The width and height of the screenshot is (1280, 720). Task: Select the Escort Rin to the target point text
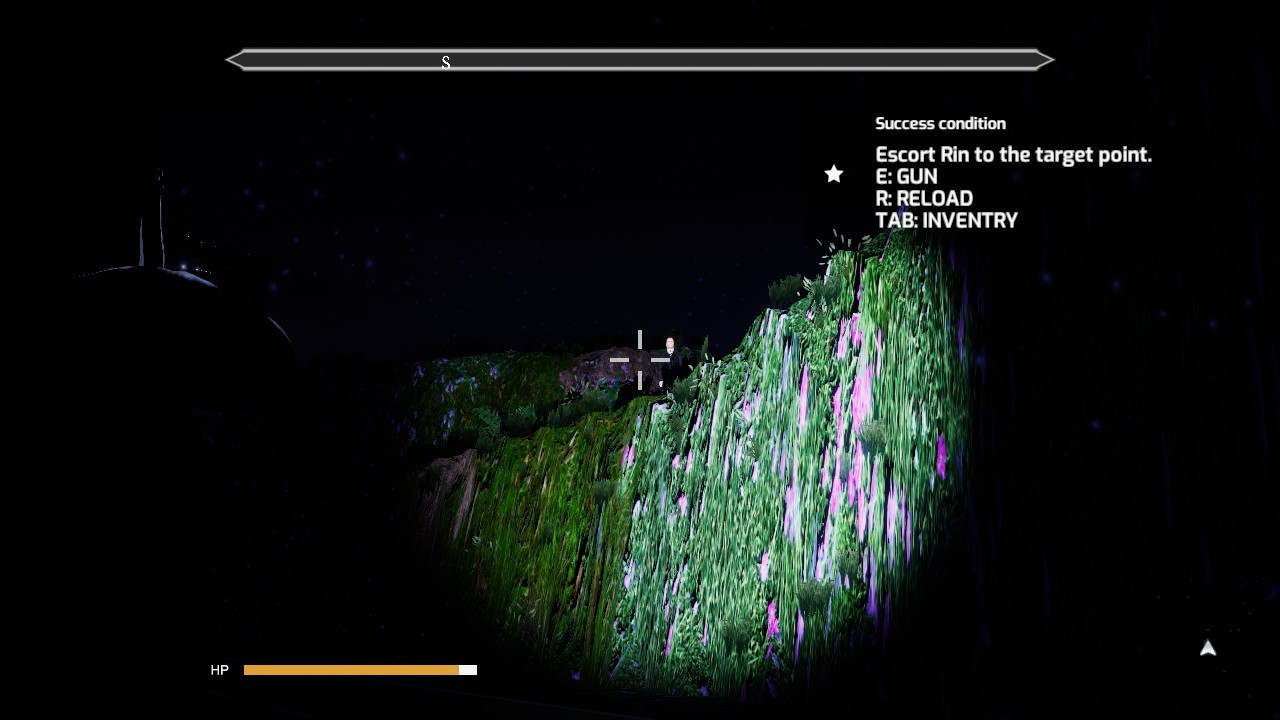point(1013,154)
